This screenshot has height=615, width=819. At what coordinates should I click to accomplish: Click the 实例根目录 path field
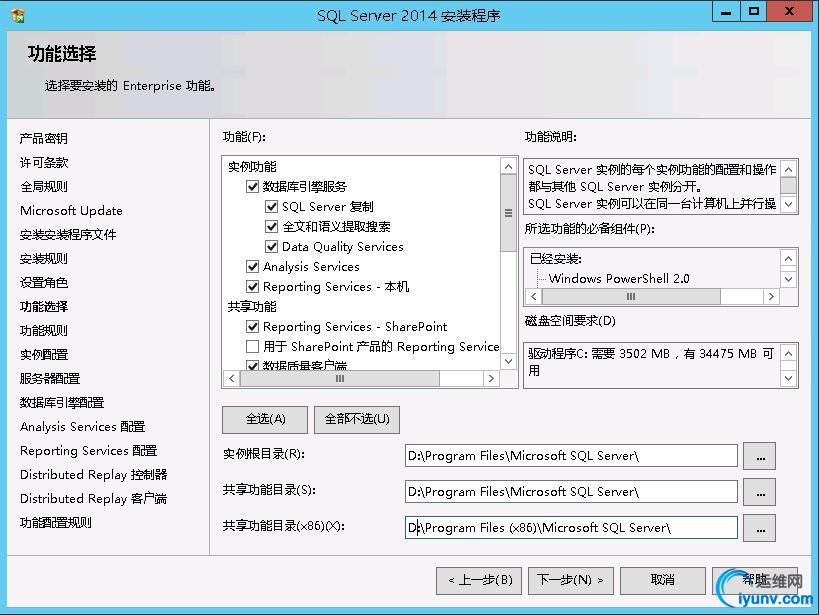[x=571, y=456]
